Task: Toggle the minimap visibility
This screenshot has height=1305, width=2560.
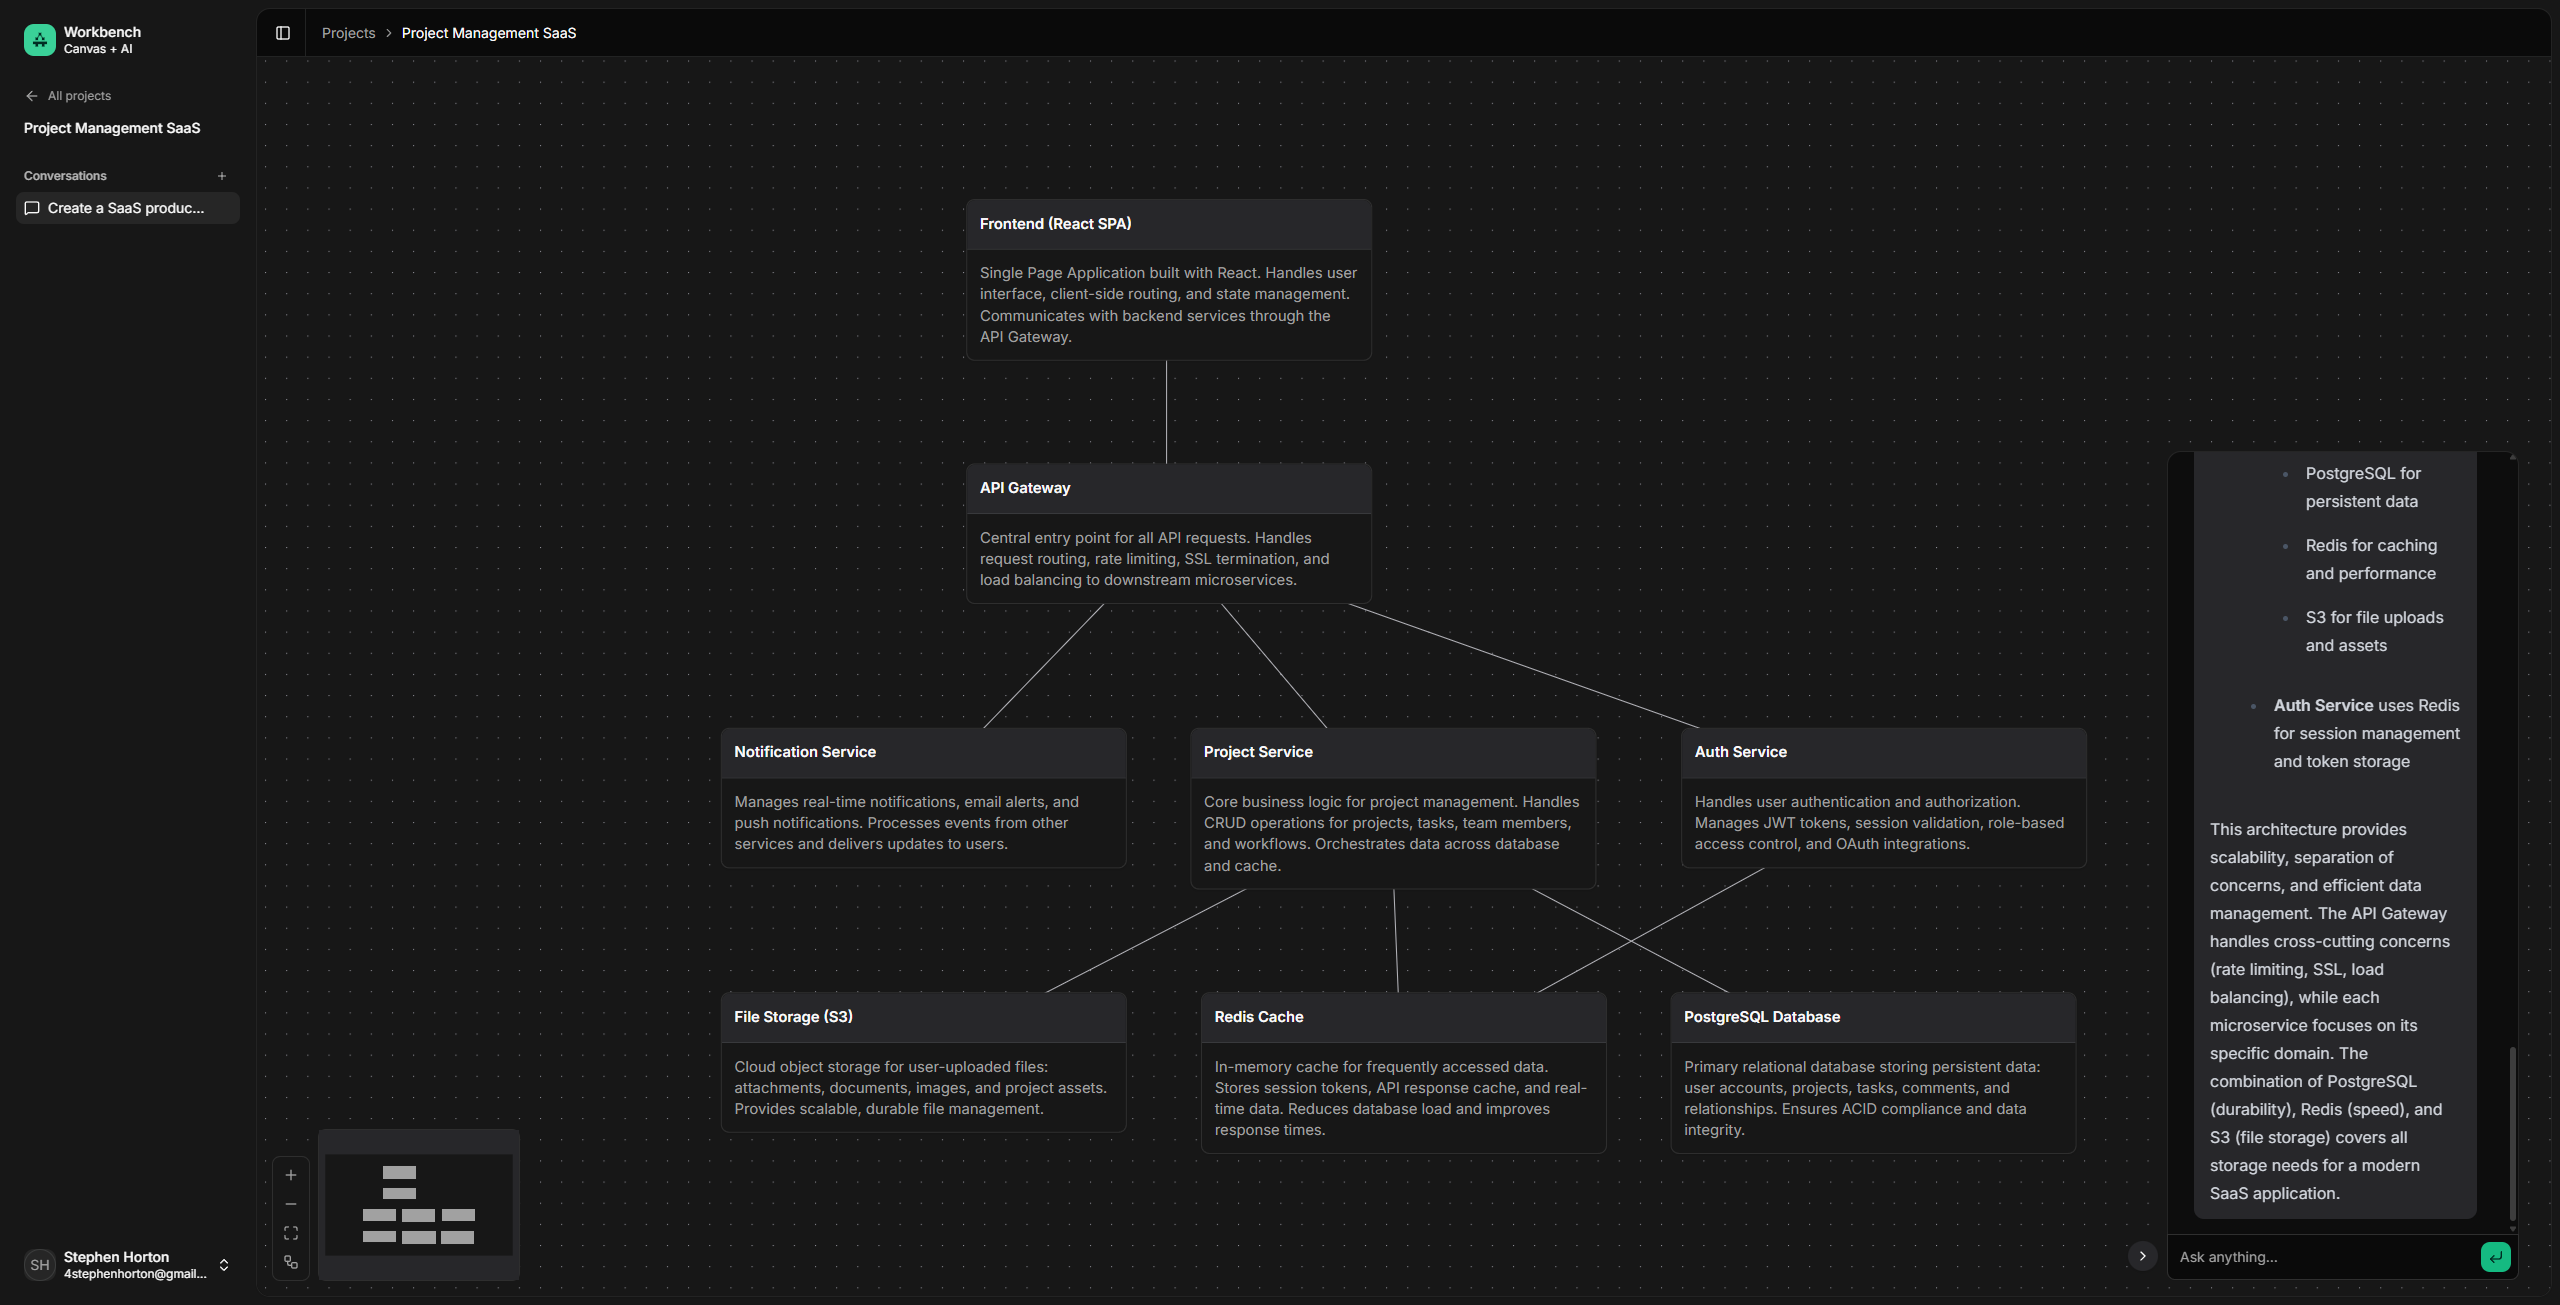Action: (418, 1205)
